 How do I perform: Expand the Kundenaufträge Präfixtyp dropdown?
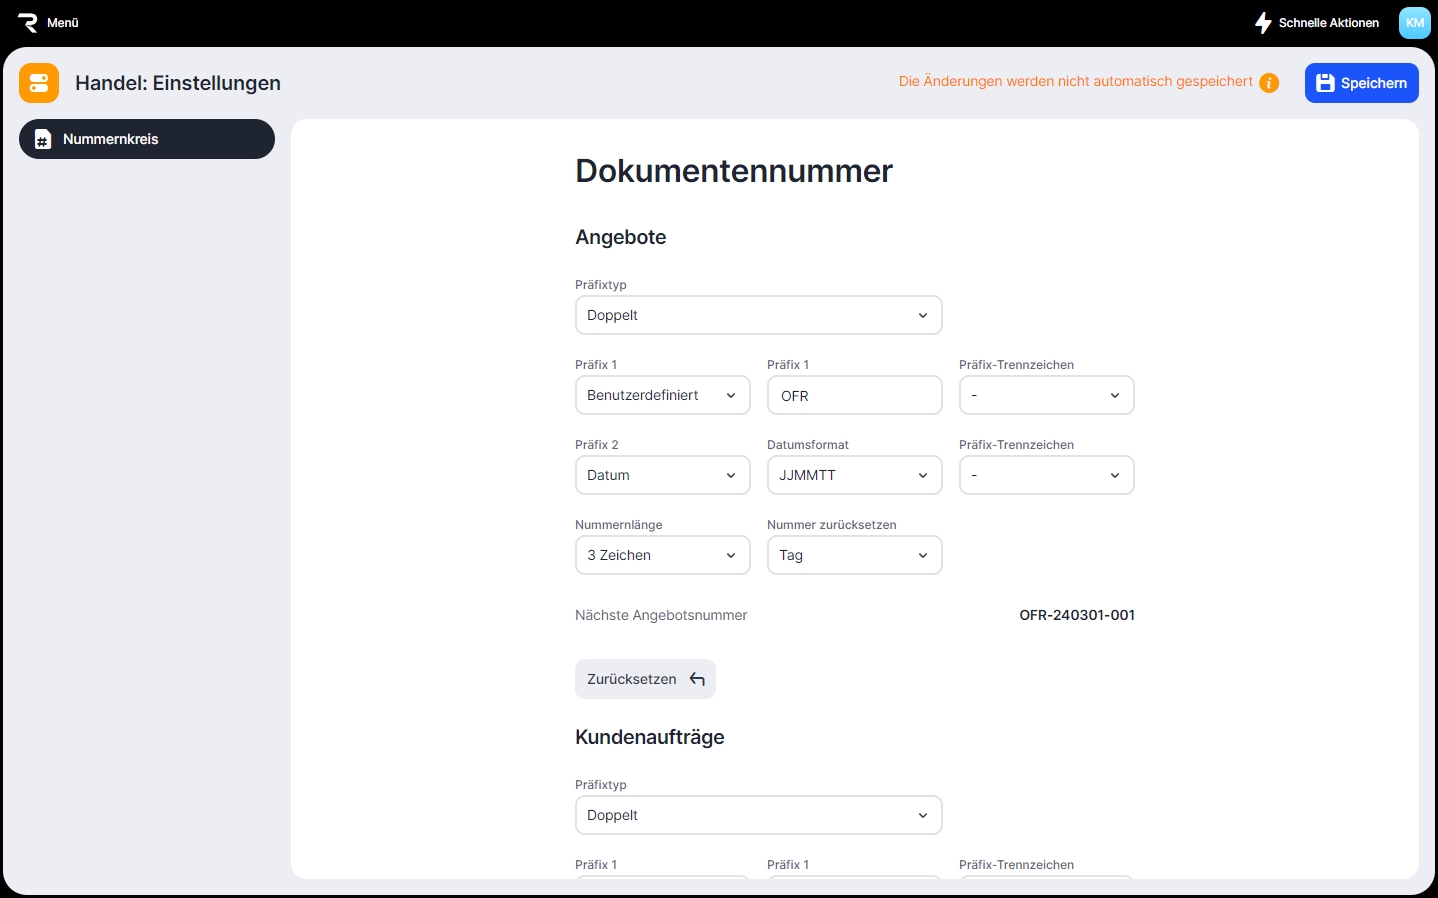pyautogui.click(x=758, y=815)
